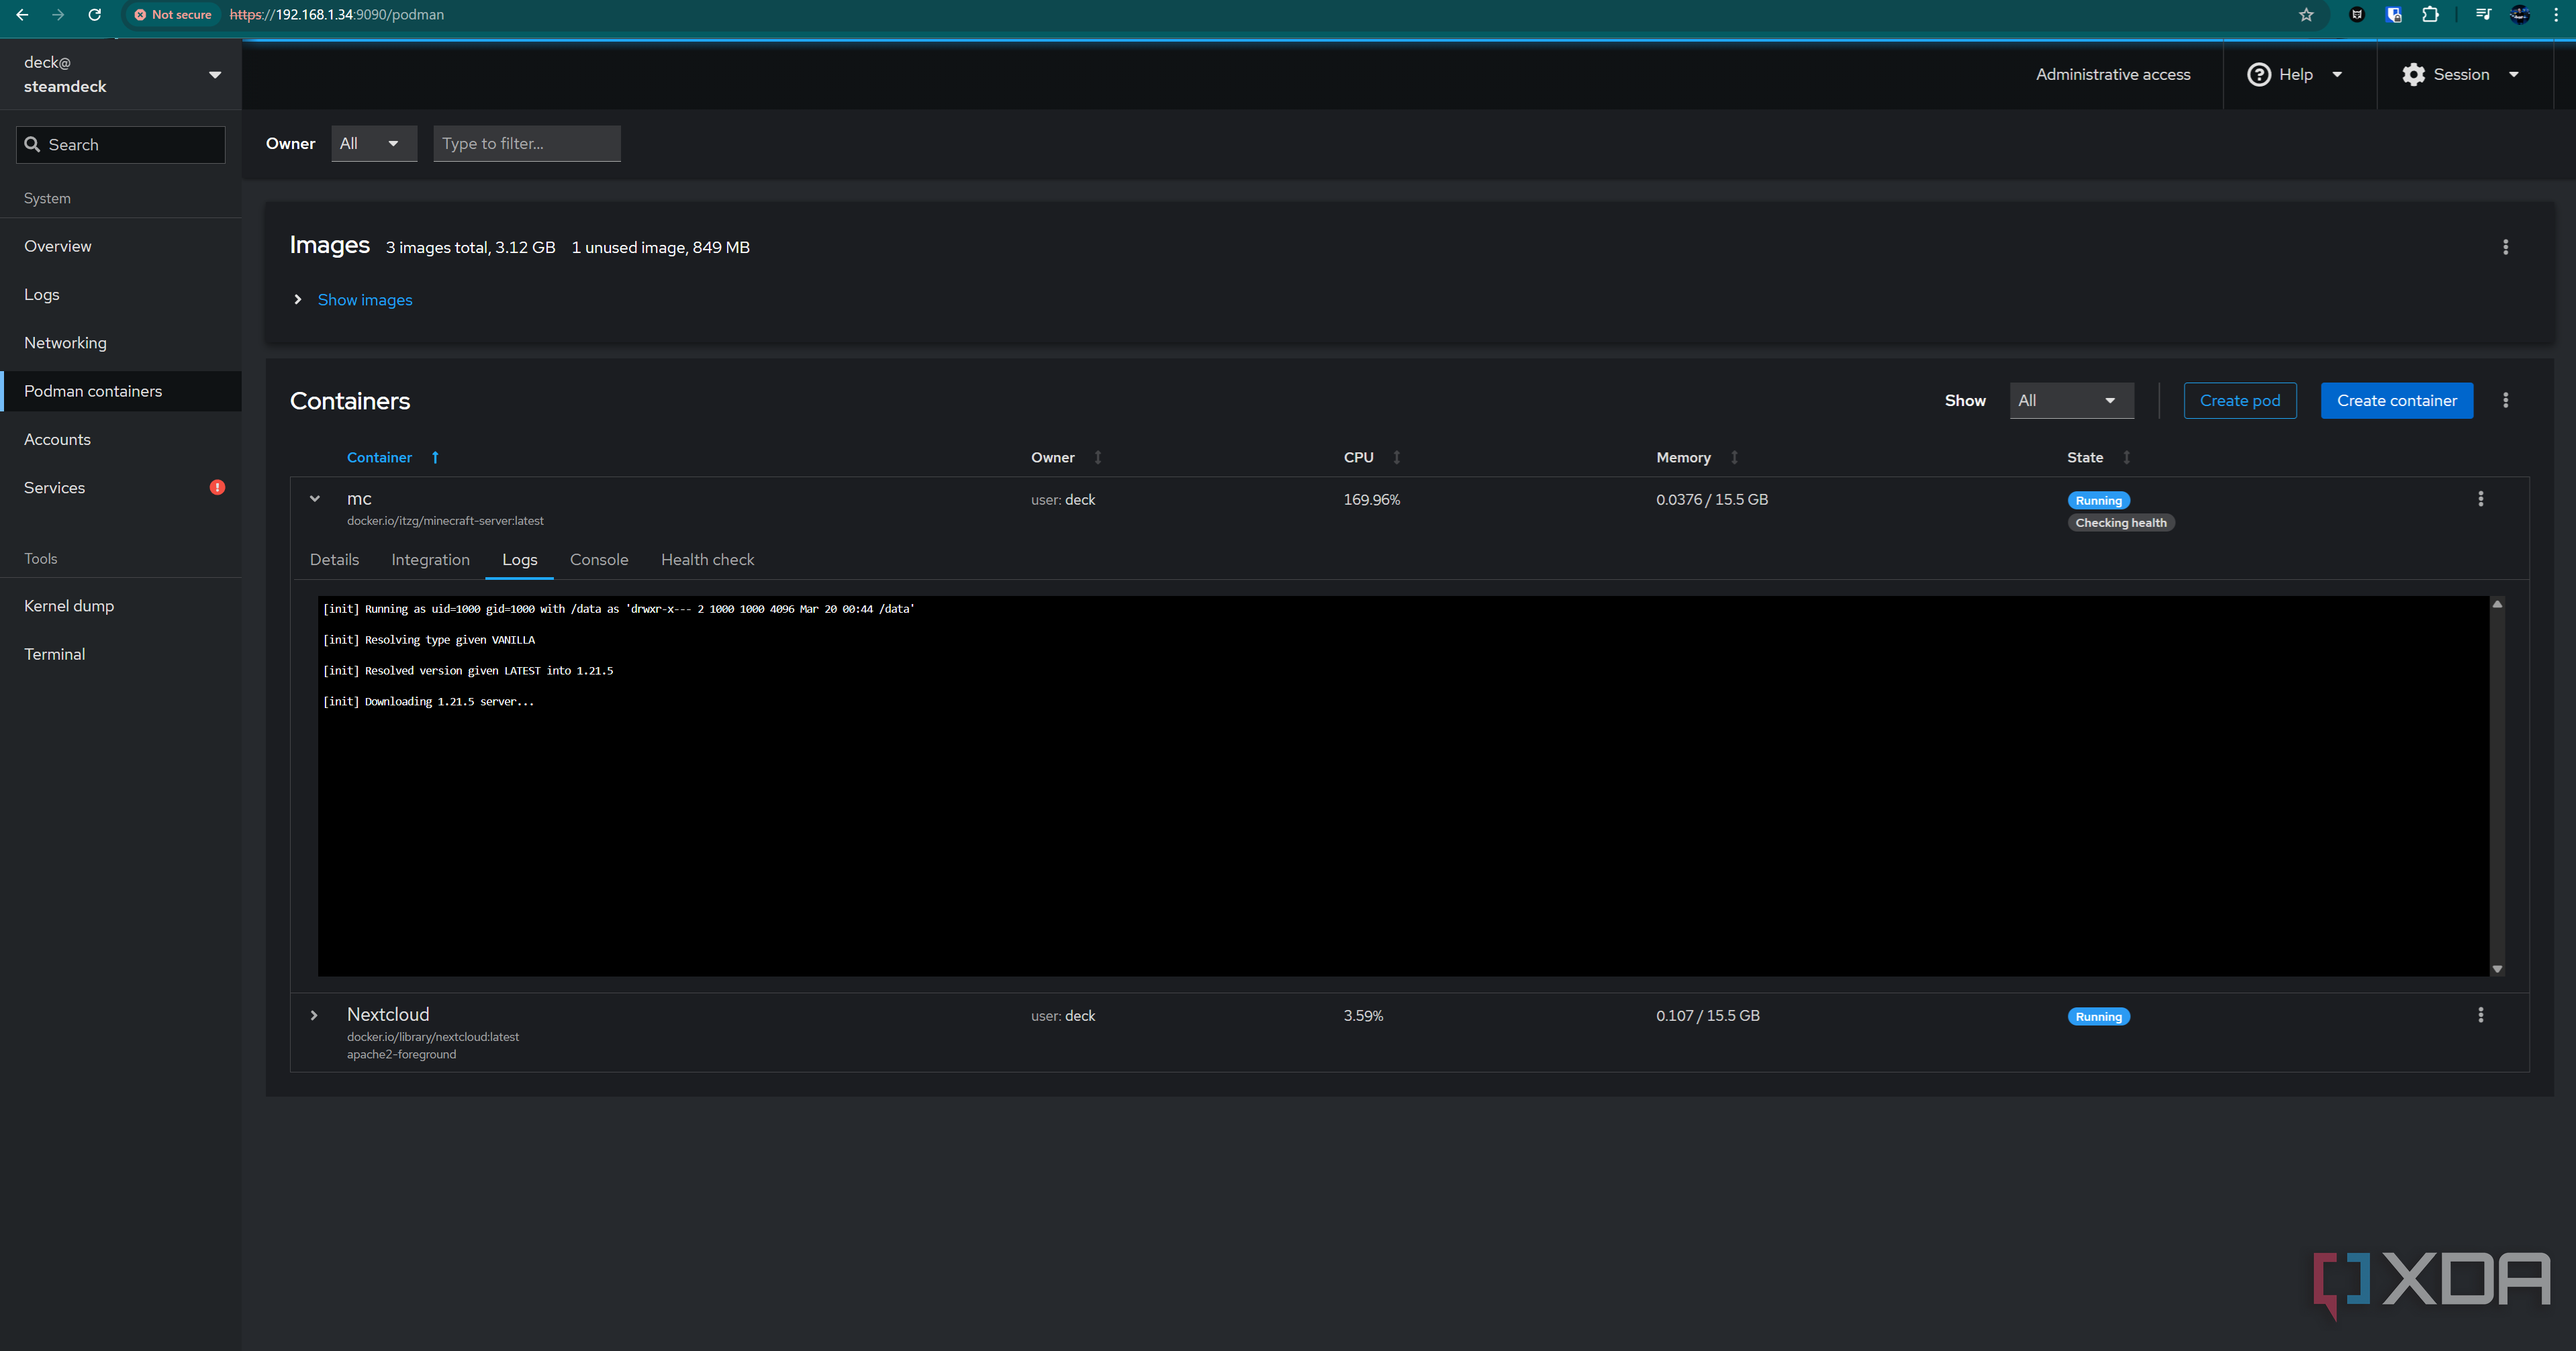Click the '1 unused image, 849 MB' text
The width and height of the screenshot is (2576, 1351).
(x=660, y=247)
